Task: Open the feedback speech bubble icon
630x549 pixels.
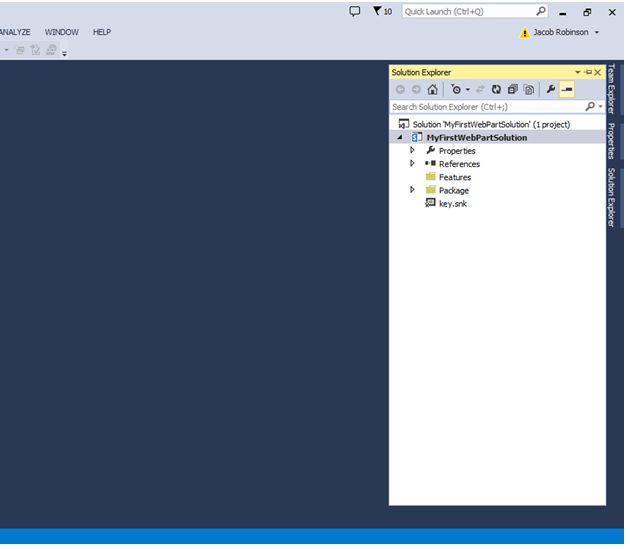Action: coord(355,11)
